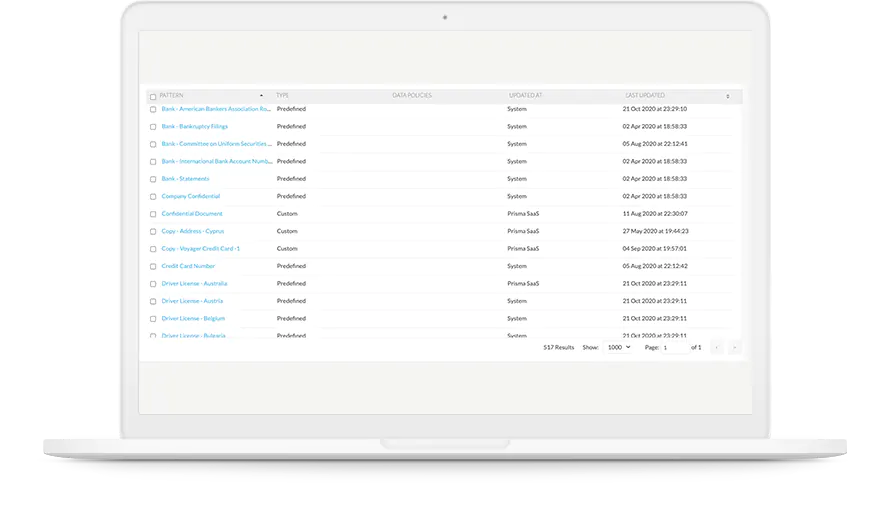Viewport: 886px width, 512px height.
Task: Select the Company Confidential row checkbox
Action: click(153, 197)
